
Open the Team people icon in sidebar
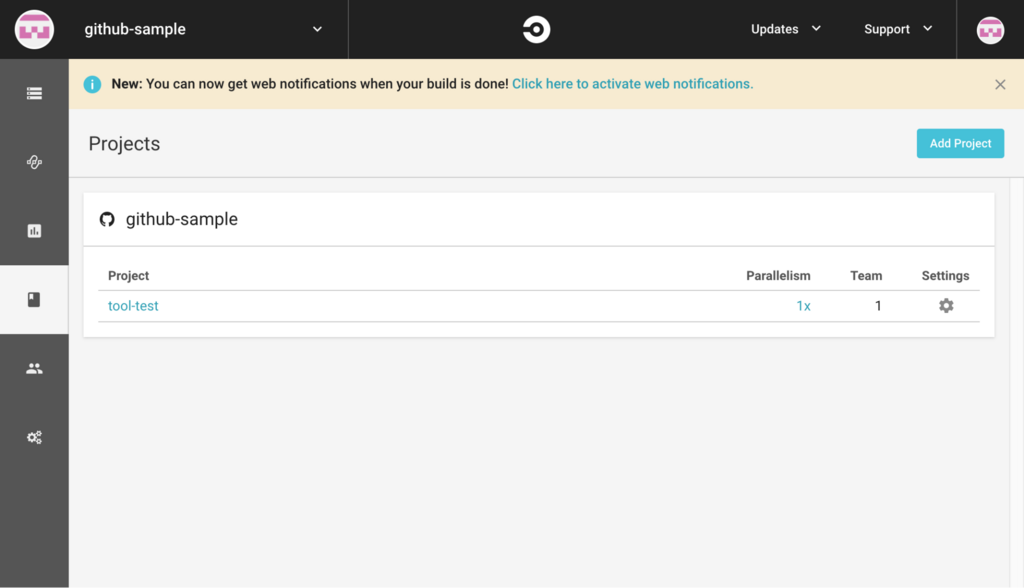(x=34, y=368)
